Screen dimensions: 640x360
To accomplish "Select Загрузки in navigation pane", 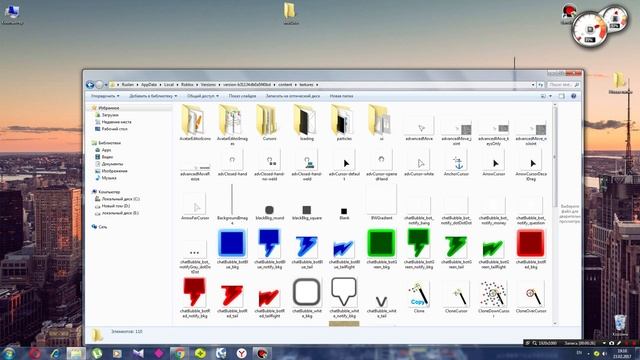I will 110,115.
